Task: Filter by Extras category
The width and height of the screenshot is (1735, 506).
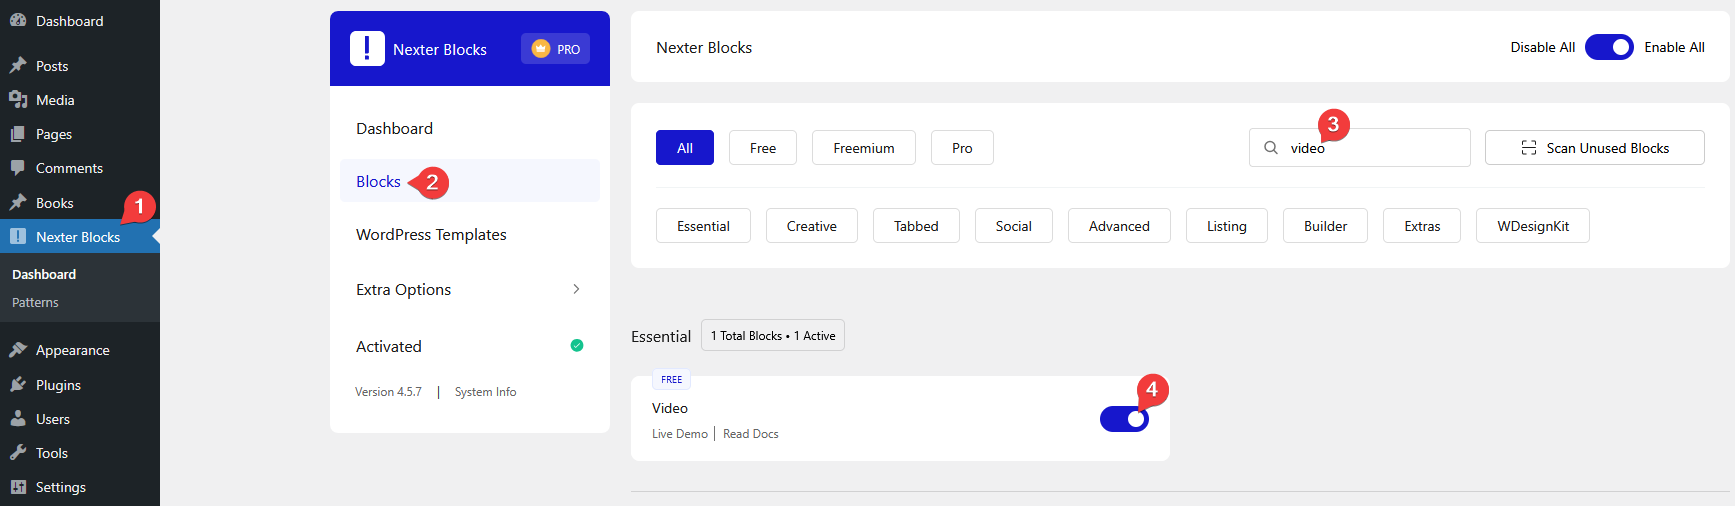Action: pos(1422,226)
